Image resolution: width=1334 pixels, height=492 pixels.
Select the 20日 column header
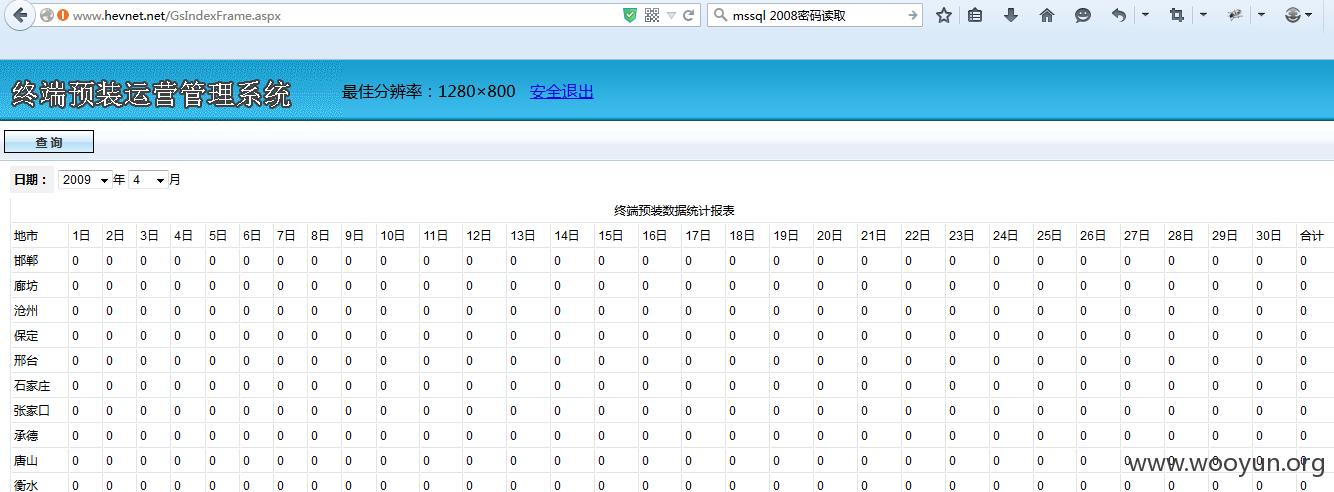pyautogui.click(x=830, y=236)
